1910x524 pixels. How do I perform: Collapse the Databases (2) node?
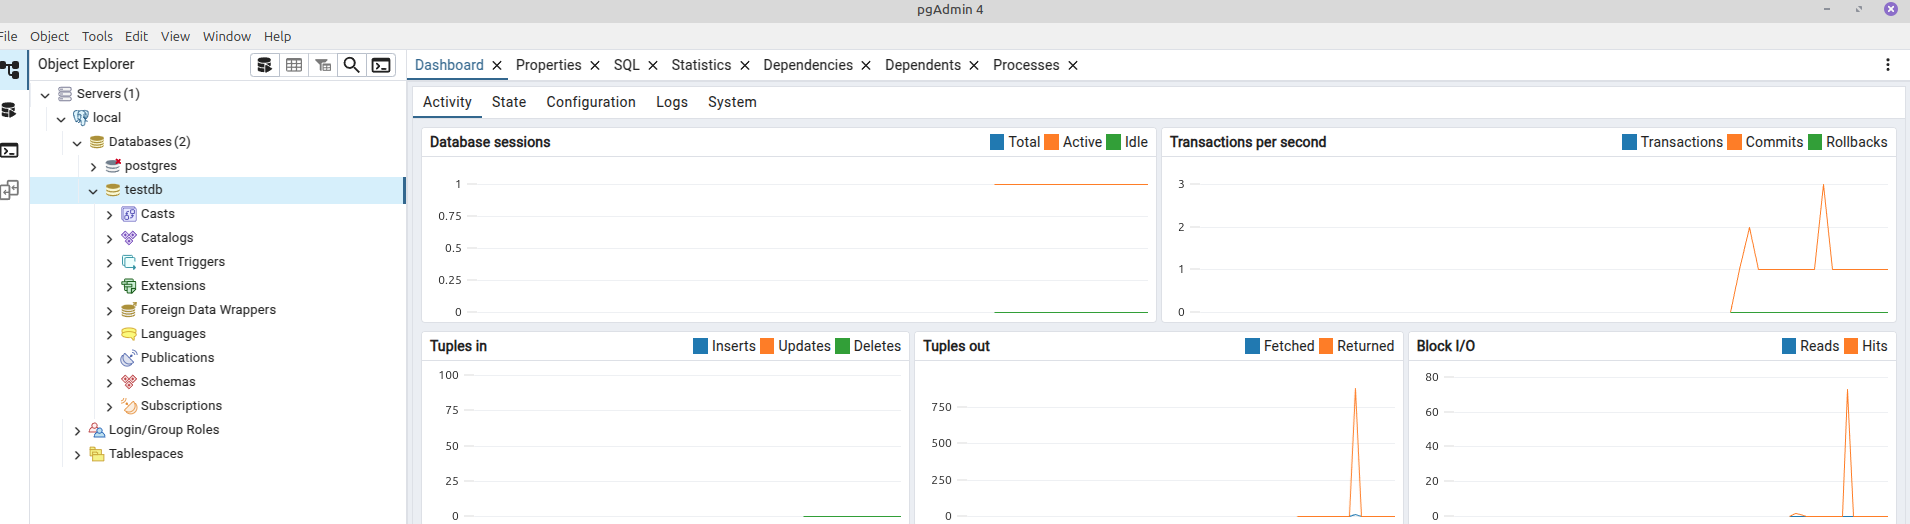point(77,143)
